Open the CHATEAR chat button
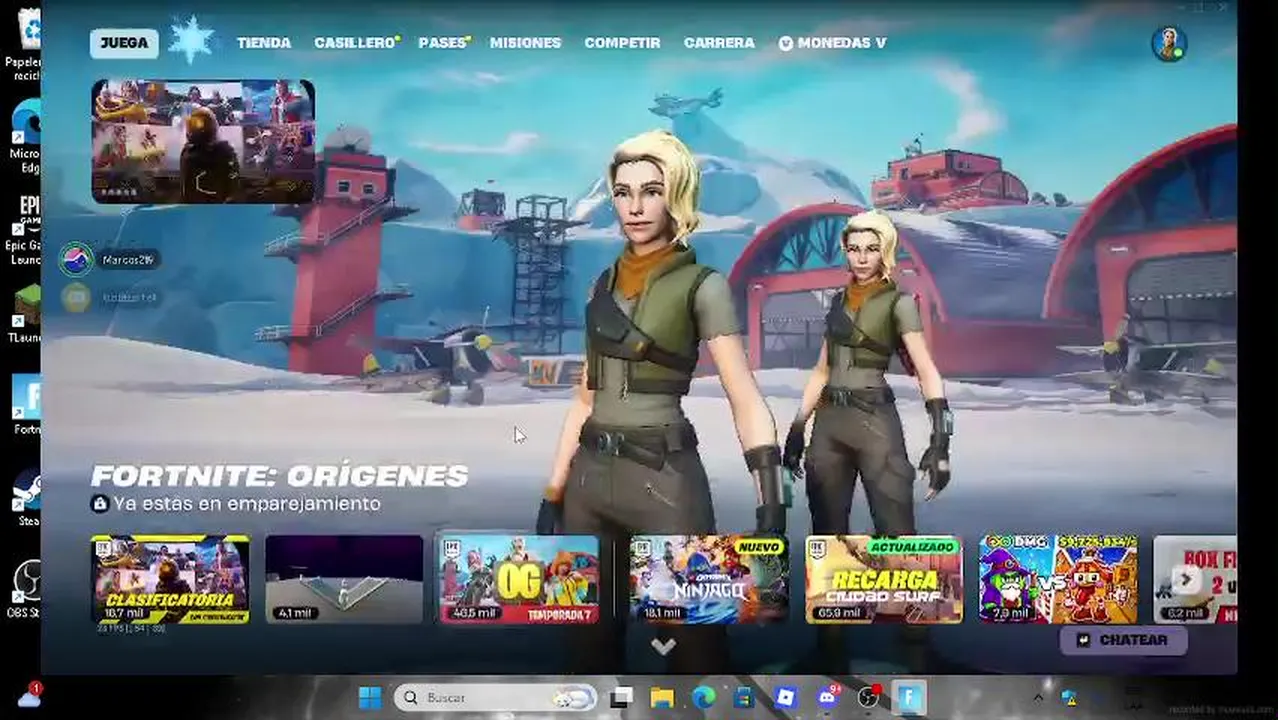 coord(1123,640)
